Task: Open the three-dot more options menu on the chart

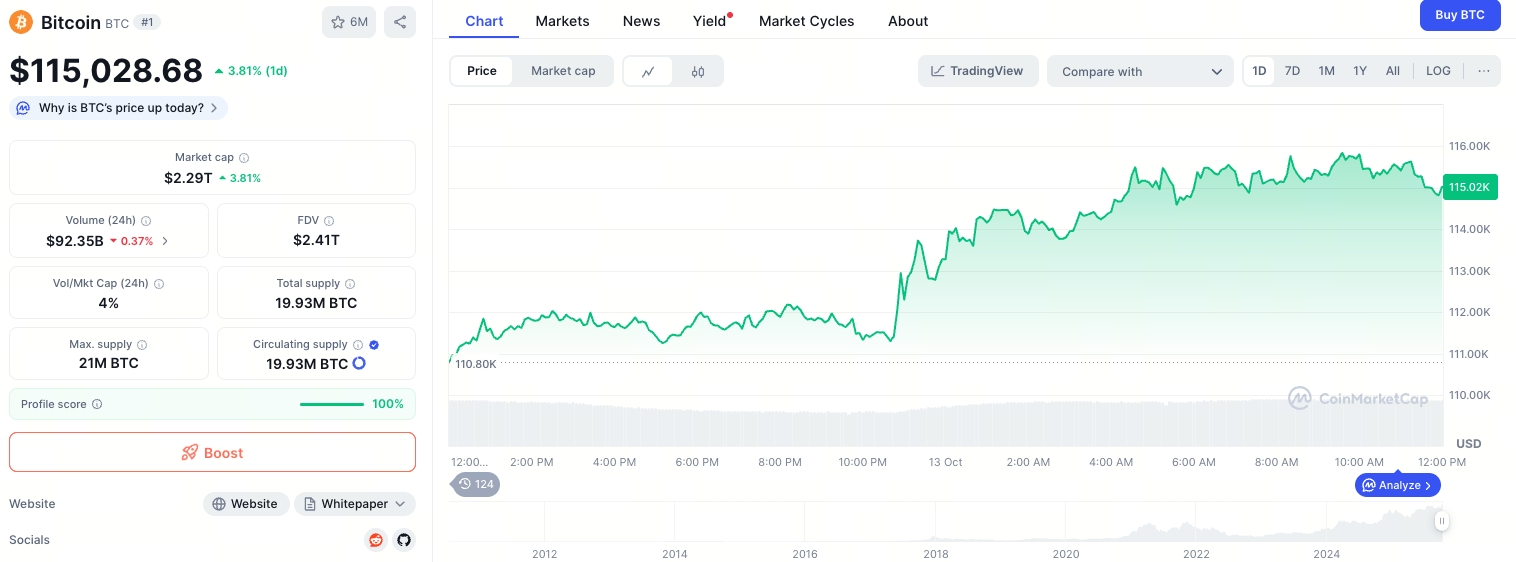Action: [1483, 71]
